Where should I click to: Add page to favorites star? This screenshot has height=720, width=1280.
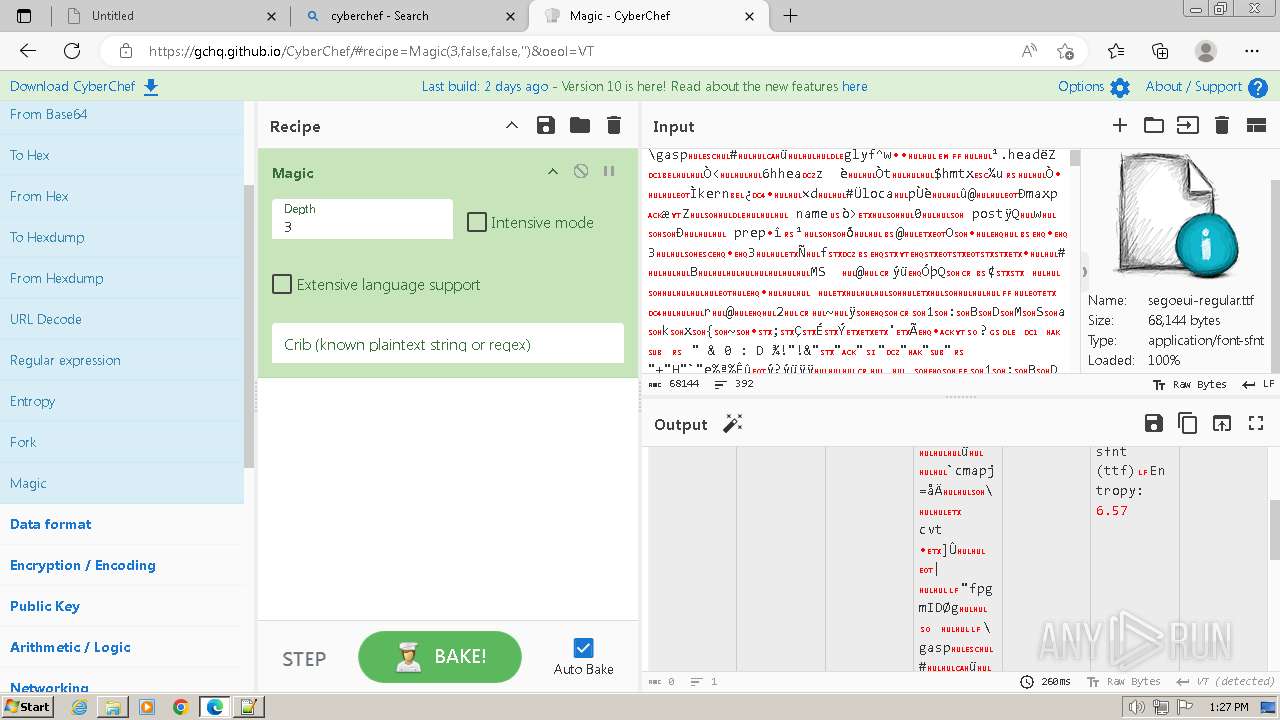tap(1065, 51)
